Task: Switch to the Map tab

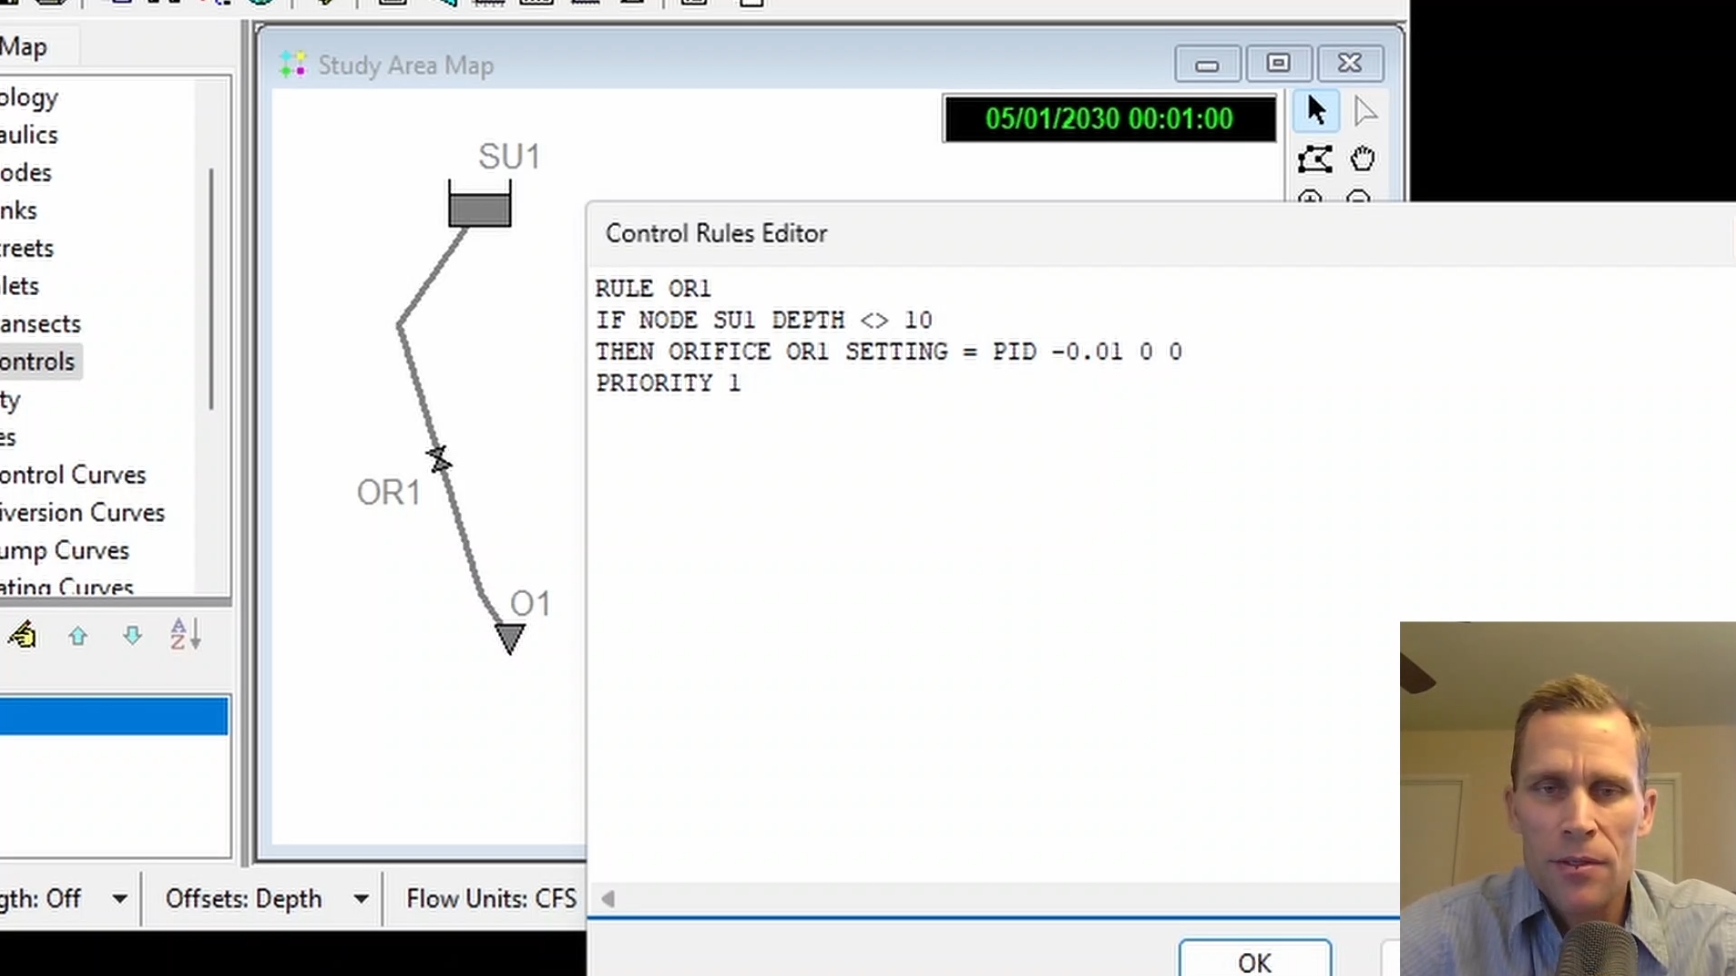Action: [24, 47]
